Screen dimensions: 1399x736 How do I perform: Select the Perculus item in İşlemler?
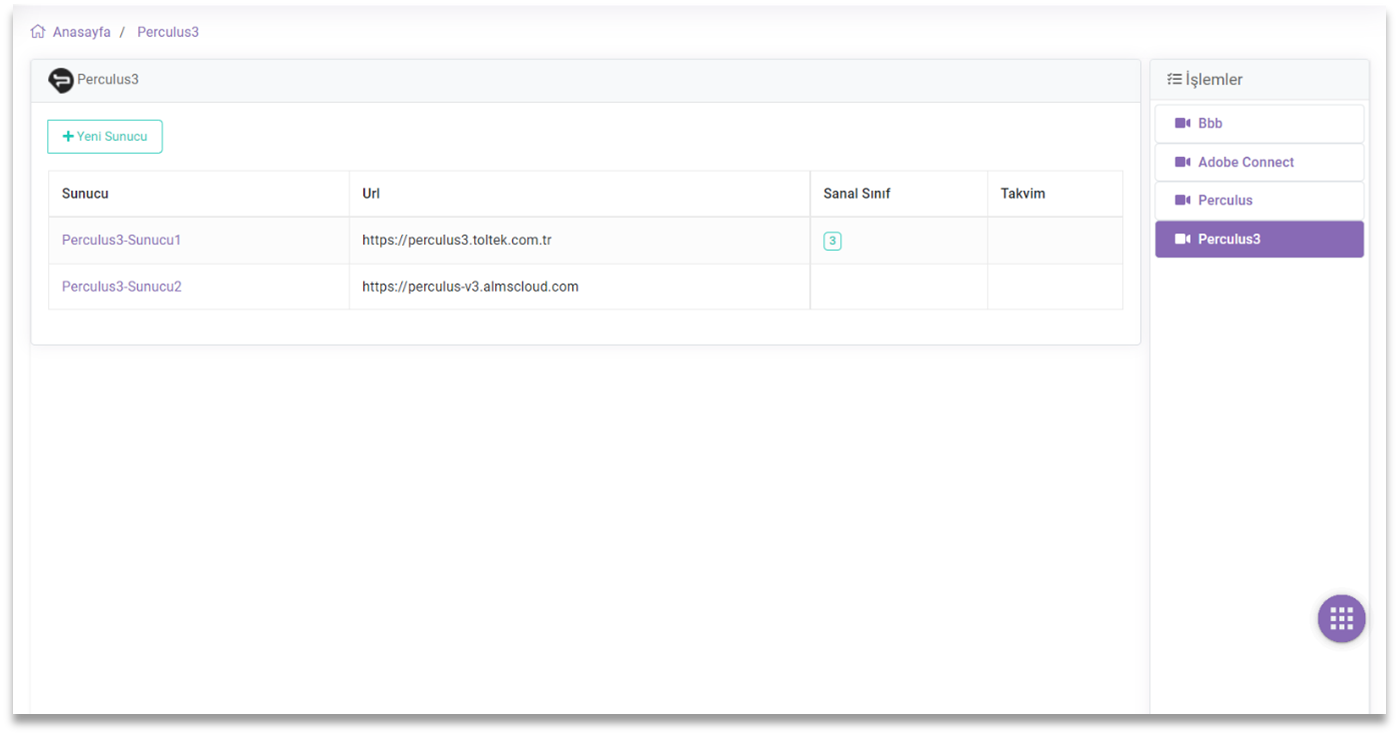pos(1225,200)
